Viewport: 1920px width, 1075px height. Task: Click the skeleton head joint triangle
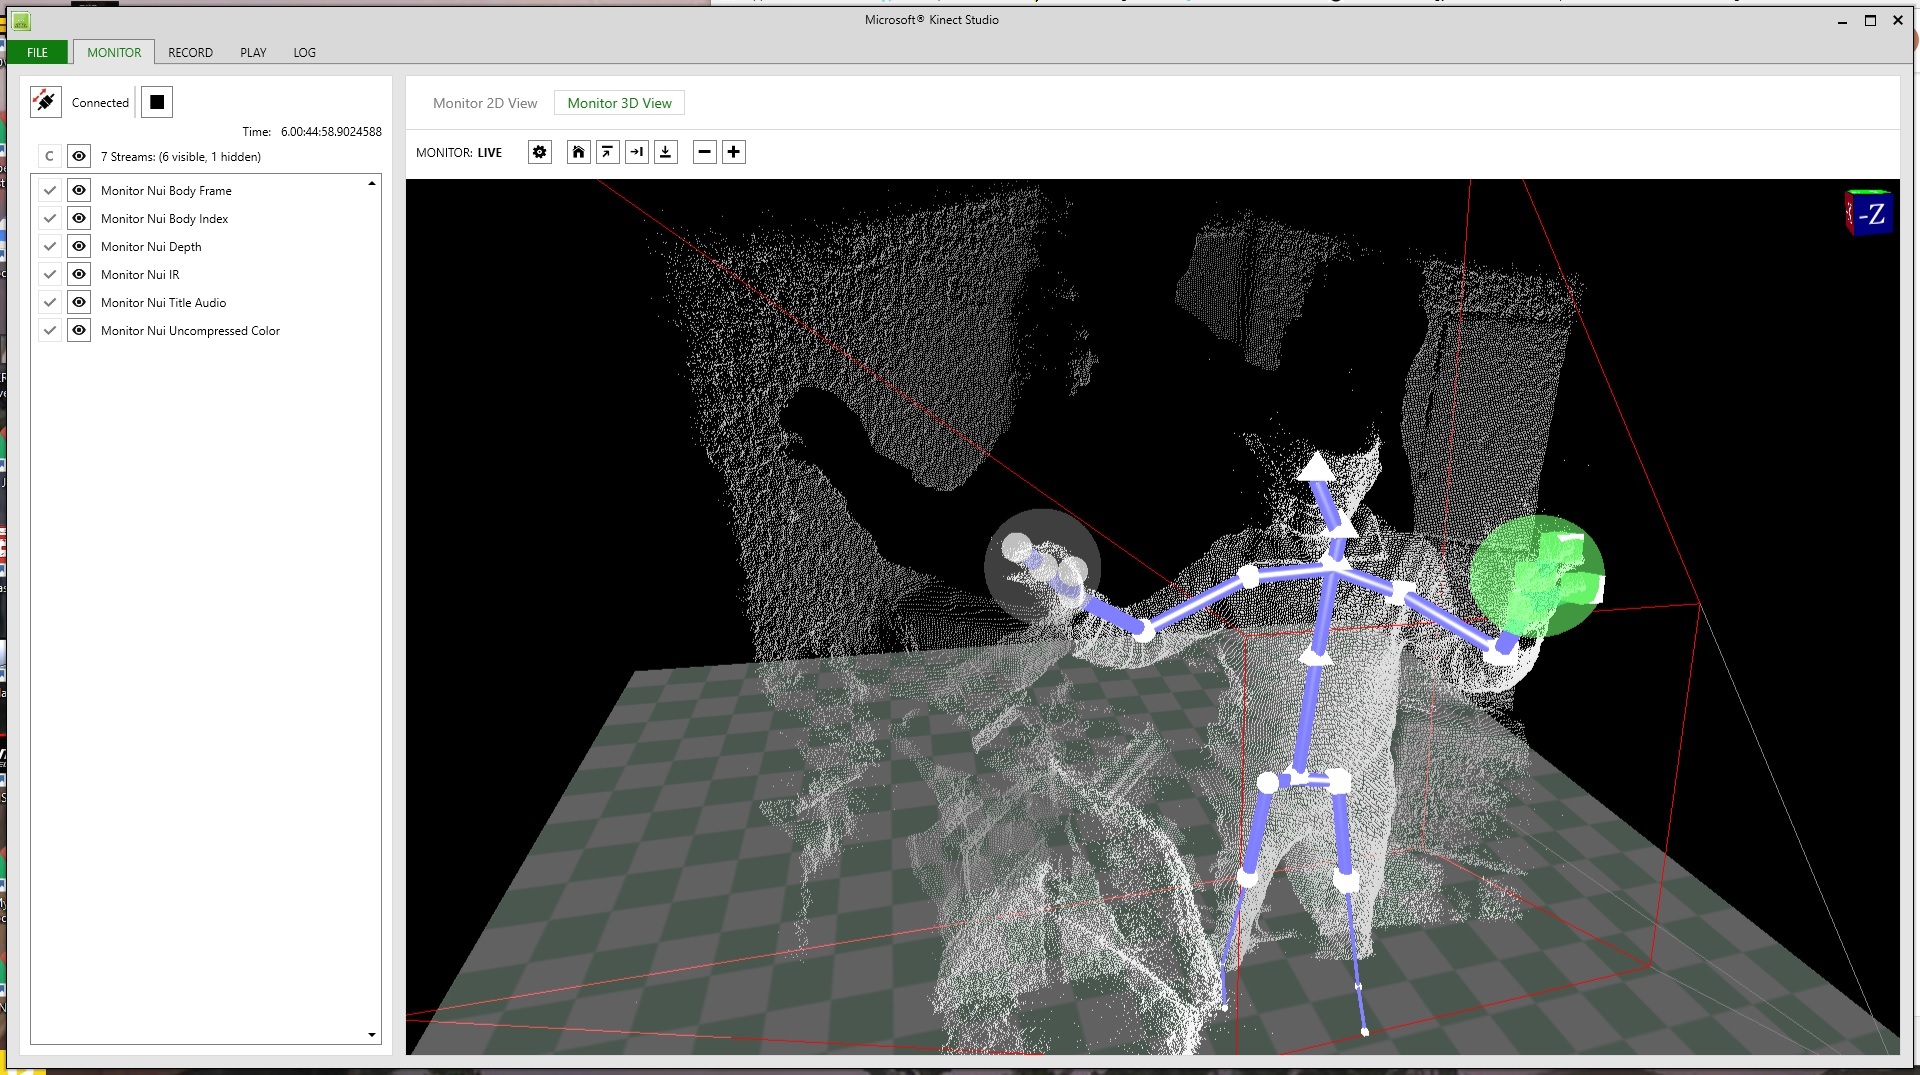[1317, 466]
